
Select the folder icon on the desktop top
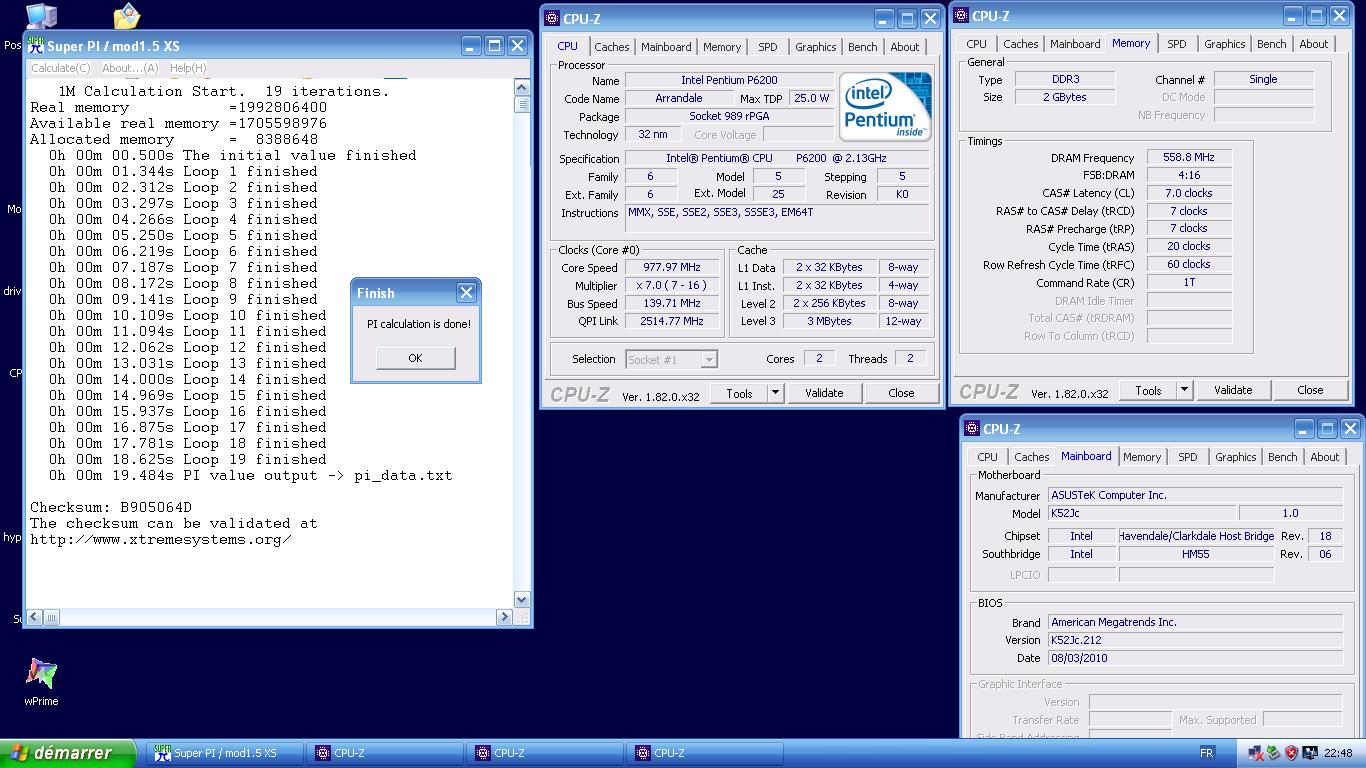pyautogui.click(x=127, y=15)
